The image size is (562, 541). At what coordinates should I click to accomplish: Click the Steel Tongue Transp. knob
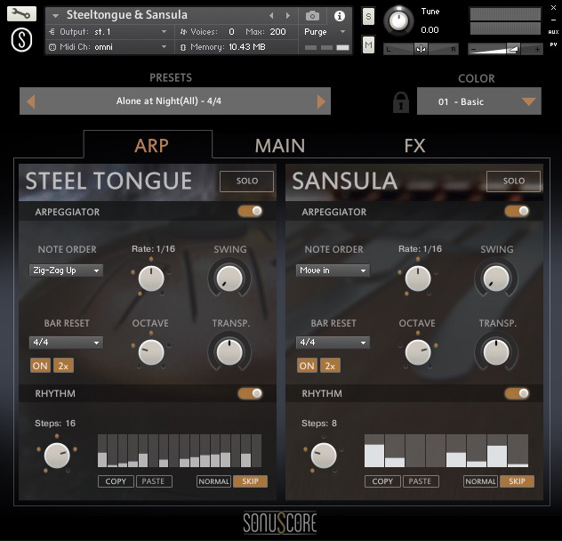pos(229,352)
